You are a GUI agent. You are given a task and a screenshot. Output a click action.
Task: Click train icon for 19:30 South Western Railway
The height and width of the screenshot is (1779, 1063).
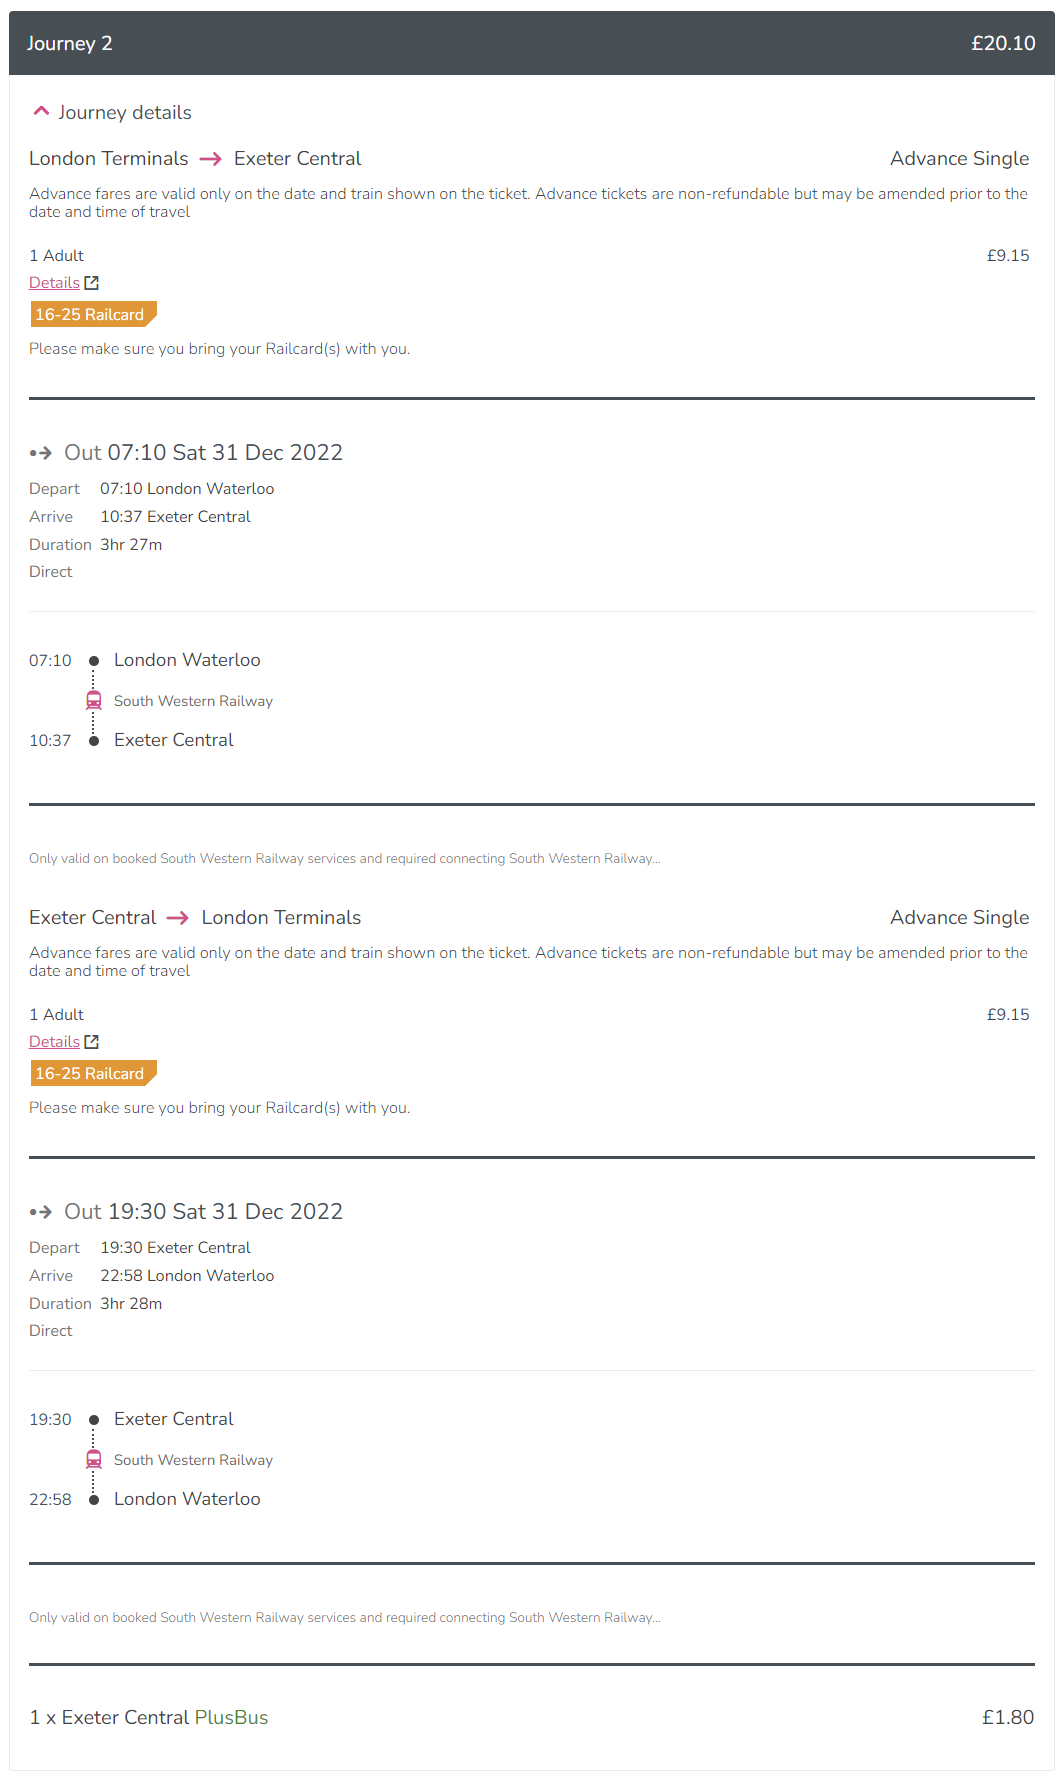click(94, 1459)
